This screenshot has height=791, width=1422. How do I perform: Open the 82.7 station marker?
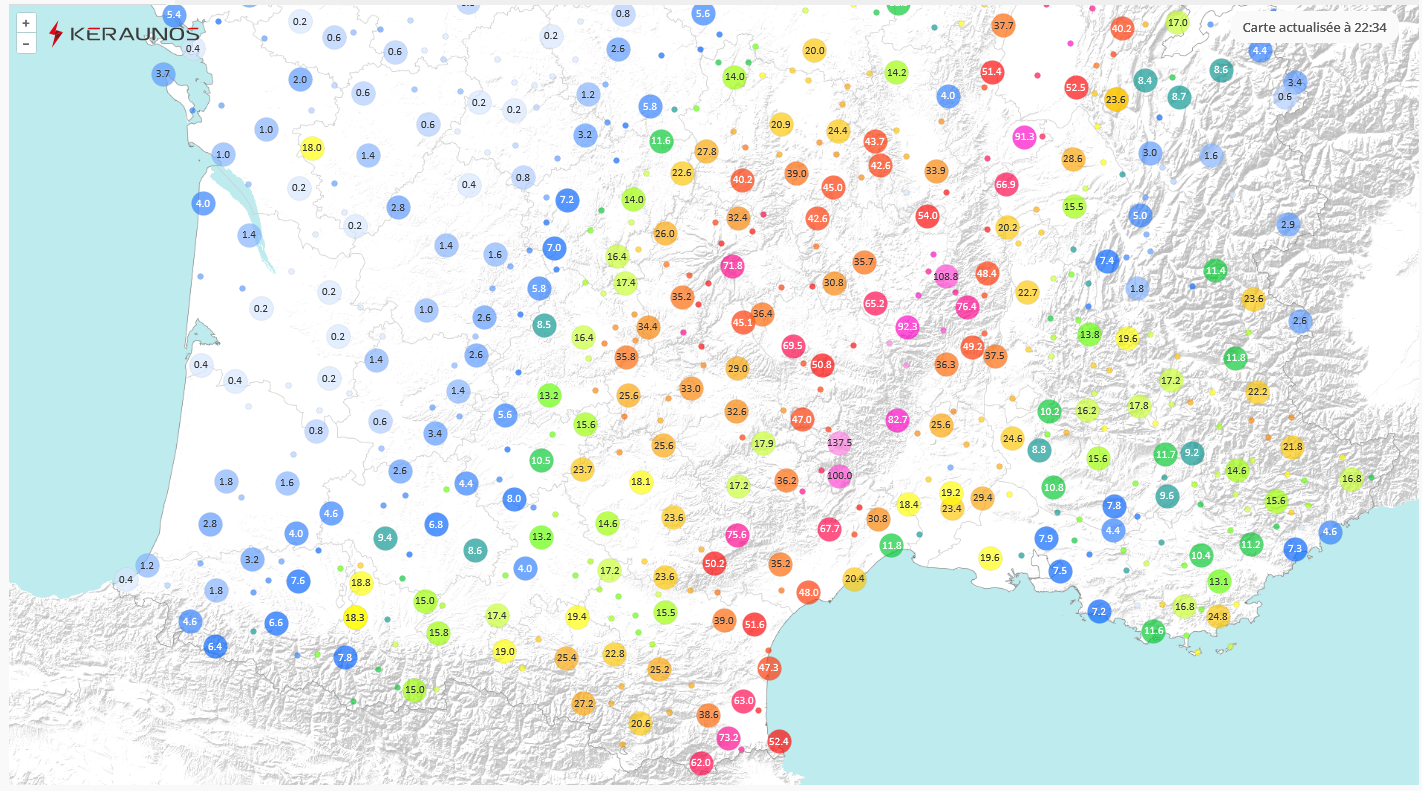tap(897, 420)
